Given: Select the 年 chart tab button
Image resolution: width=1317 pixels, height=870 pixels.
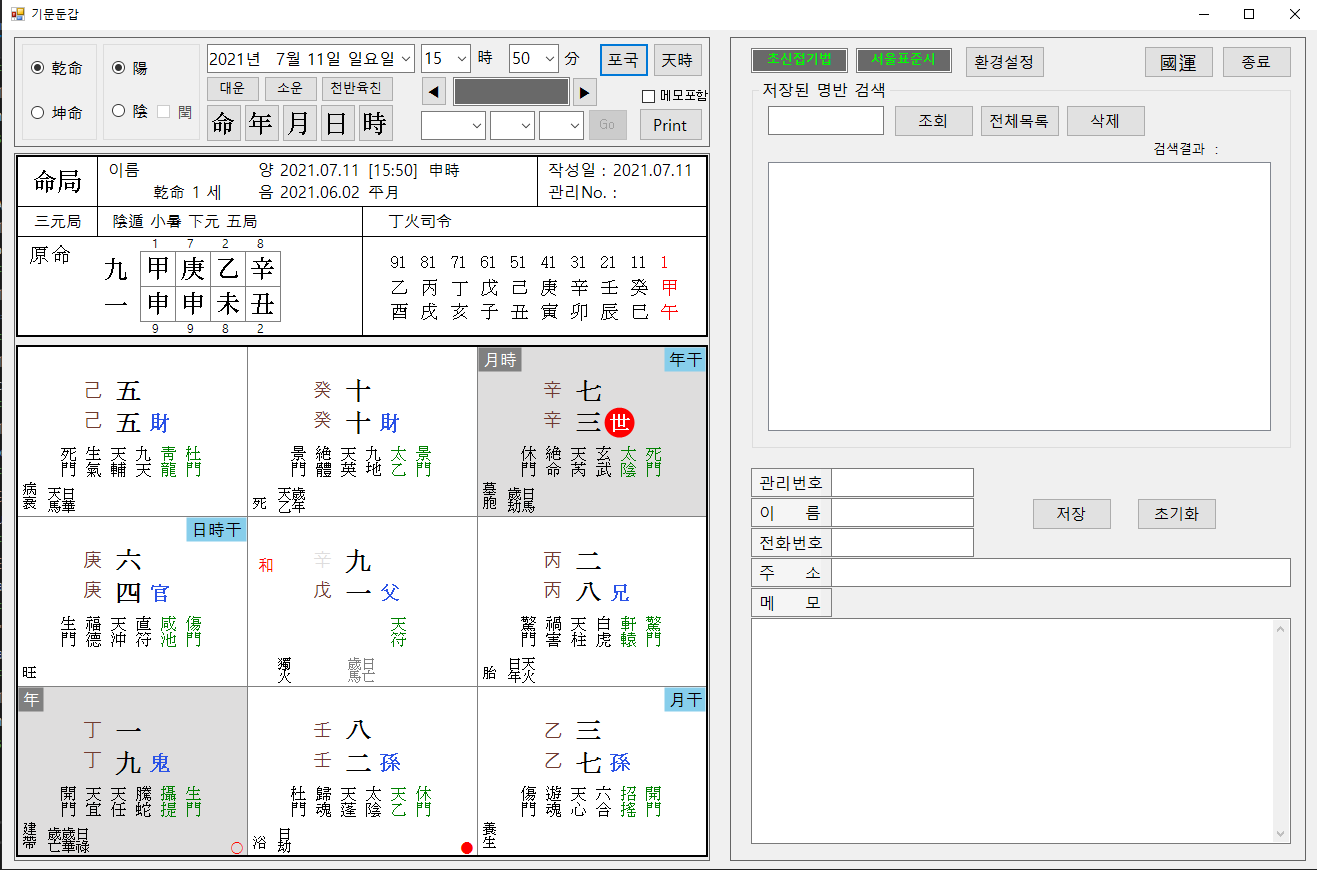Looking at the screenshot, I should [261, 123].
